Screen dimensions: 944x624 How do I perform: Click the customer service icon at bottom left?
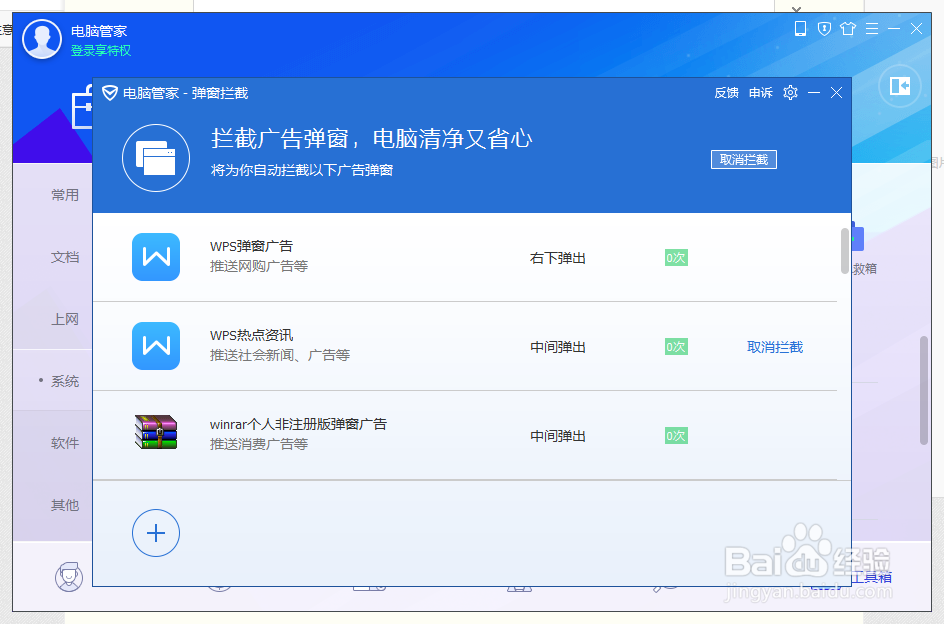(x=68, y=578)
